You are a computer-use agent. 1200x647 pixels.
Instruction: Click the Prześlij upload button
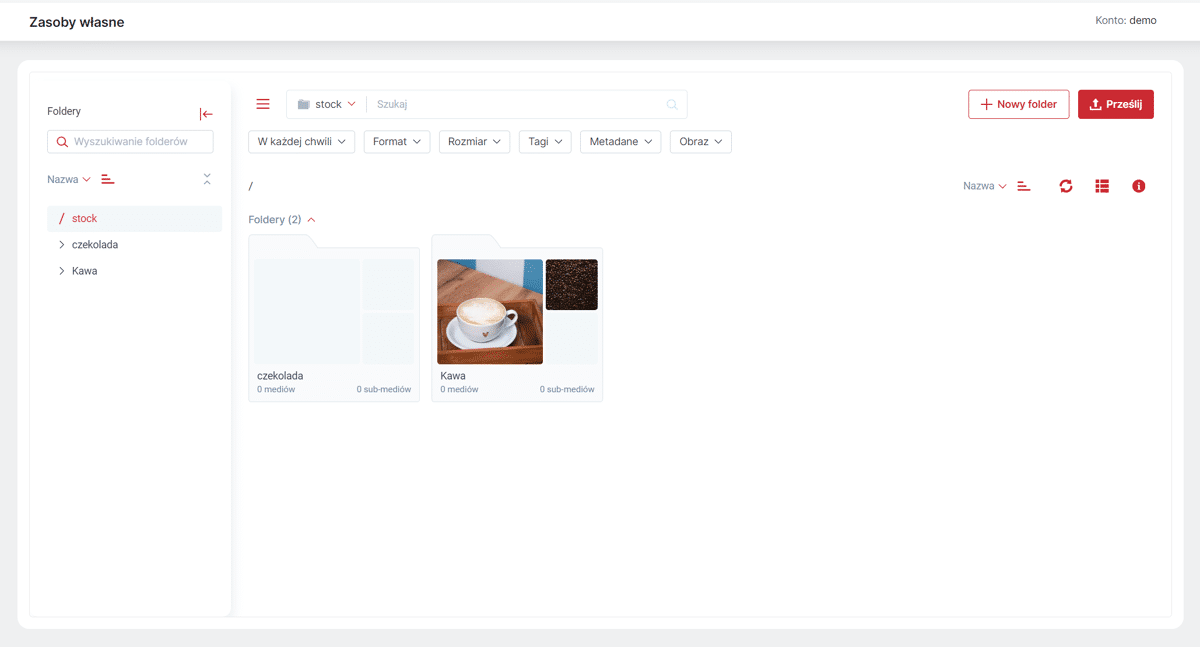[1116, 104]
